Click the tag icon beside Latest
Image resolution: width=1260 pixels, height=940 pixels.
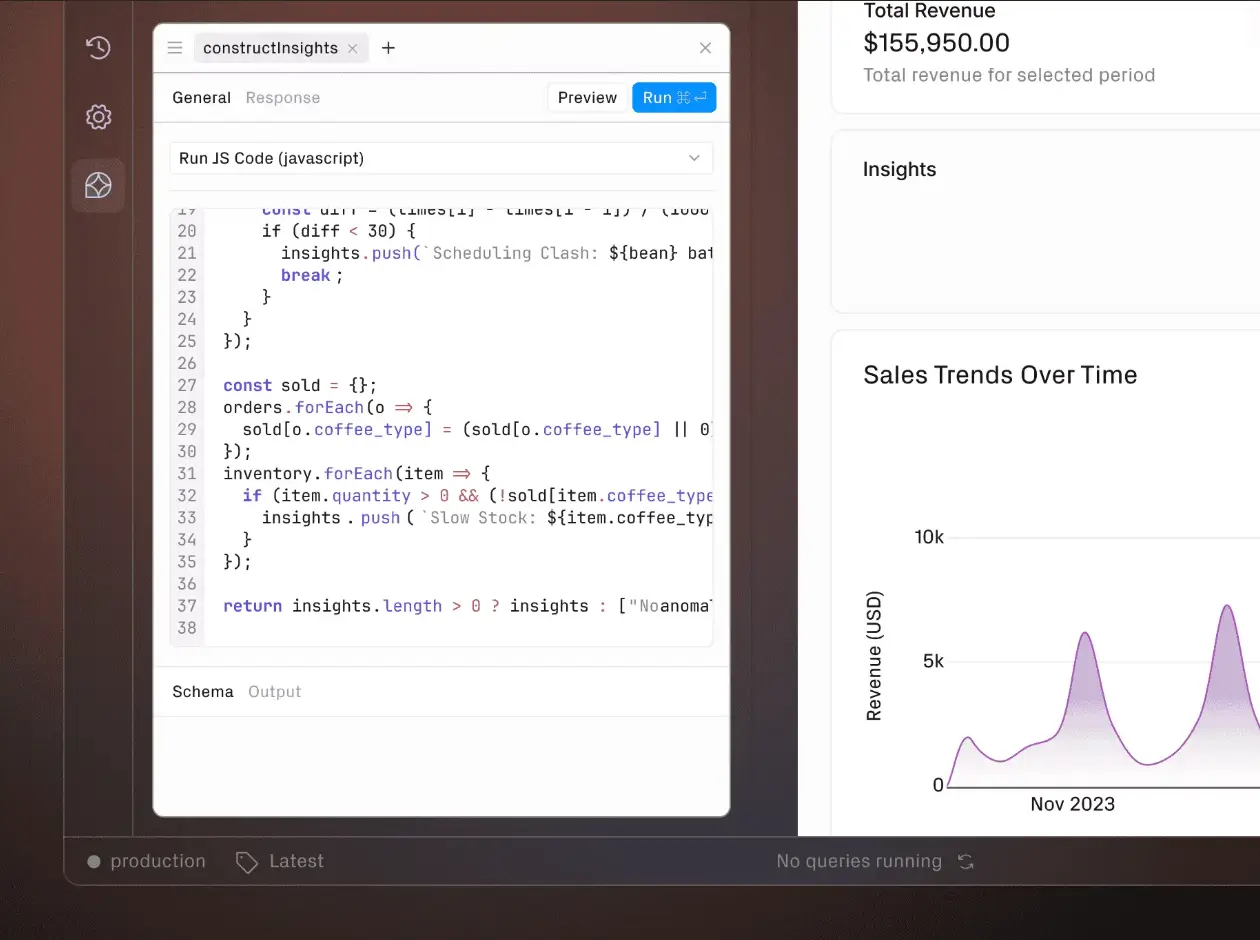[x=247, y=862]
